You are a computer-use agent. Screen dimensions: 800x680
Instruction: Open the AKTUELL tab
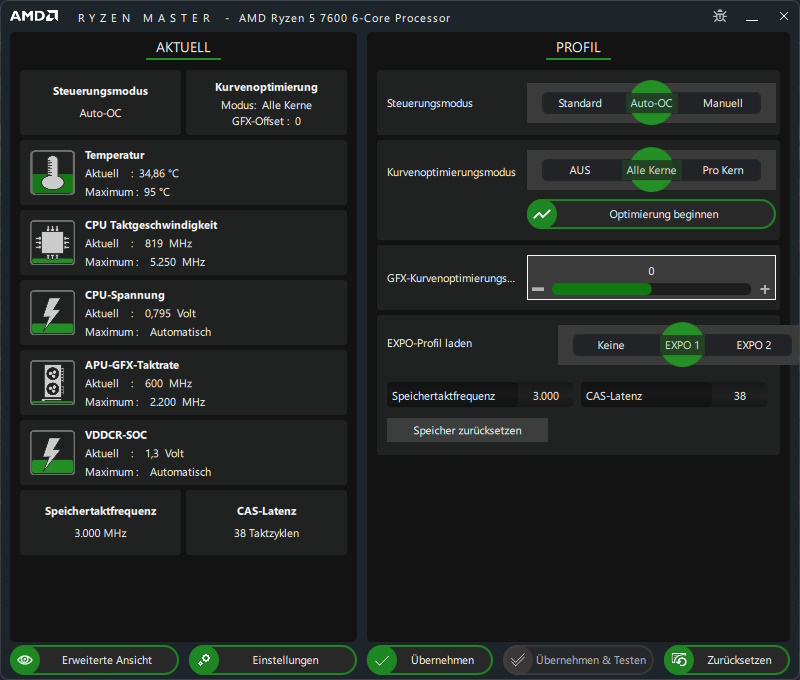click(x=183, y=48)
